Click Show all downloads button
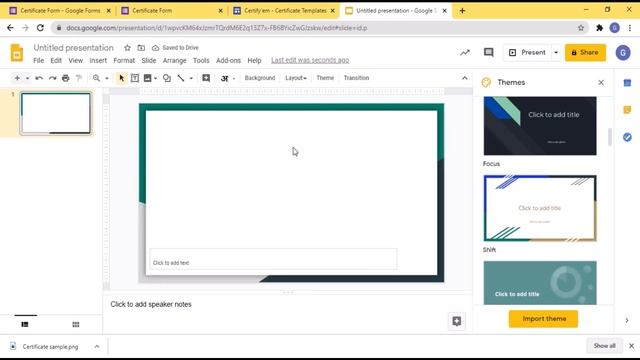The image size is (640, 360). click(604, 346)
